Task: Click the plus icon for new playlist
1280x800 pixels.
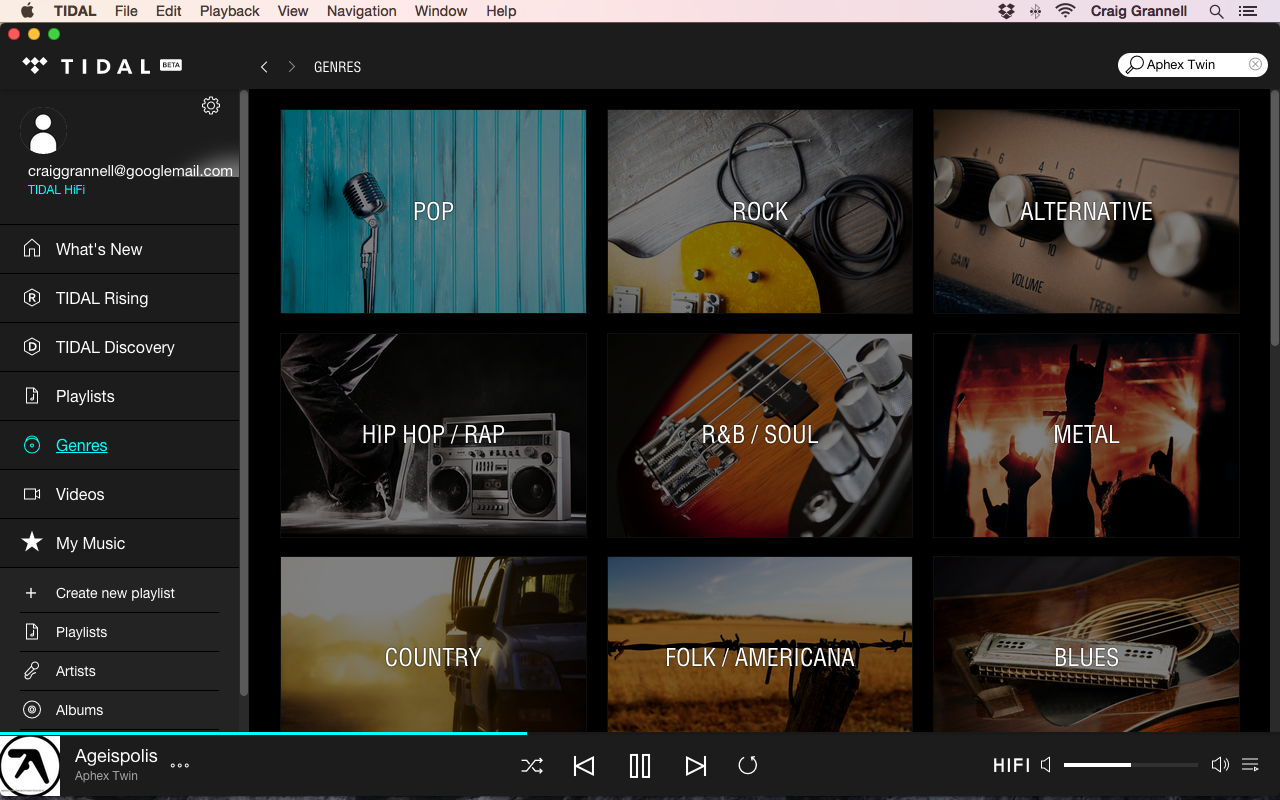Action: pyautogui.click(x=31, y=593)
